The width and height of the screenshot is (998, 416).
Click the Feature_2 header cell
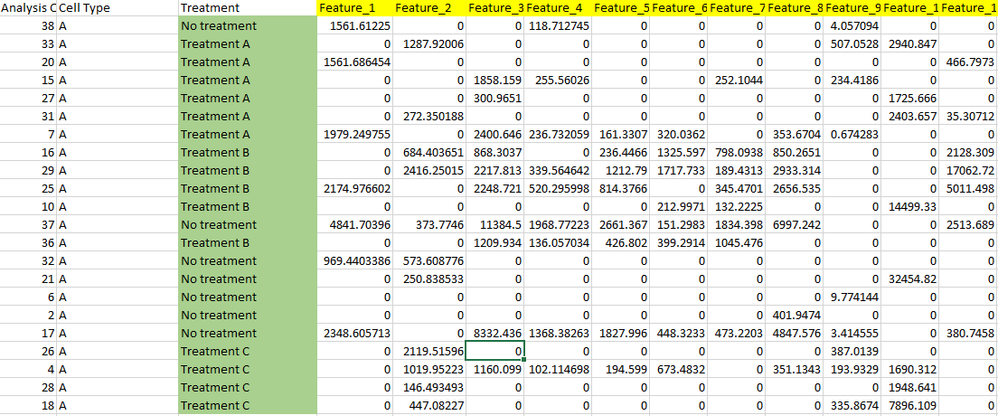coord(429,8)
